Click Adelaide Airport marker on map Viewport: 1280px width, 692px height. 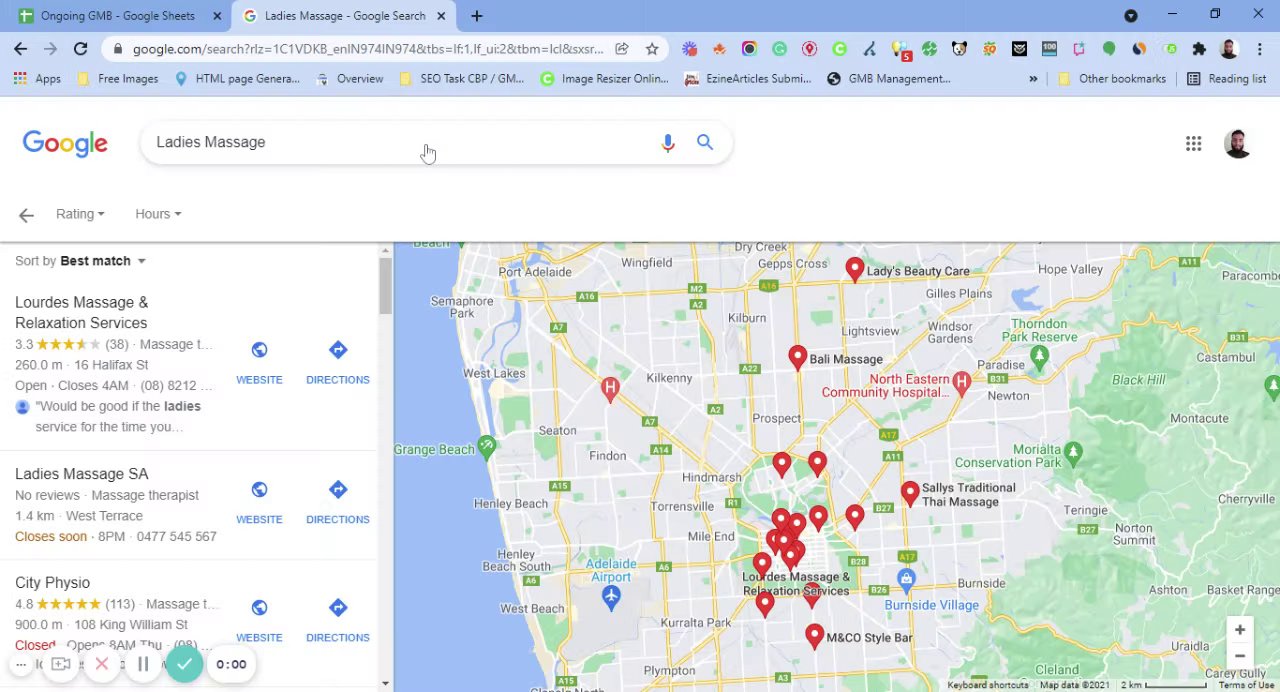click(x=611, y=597)
